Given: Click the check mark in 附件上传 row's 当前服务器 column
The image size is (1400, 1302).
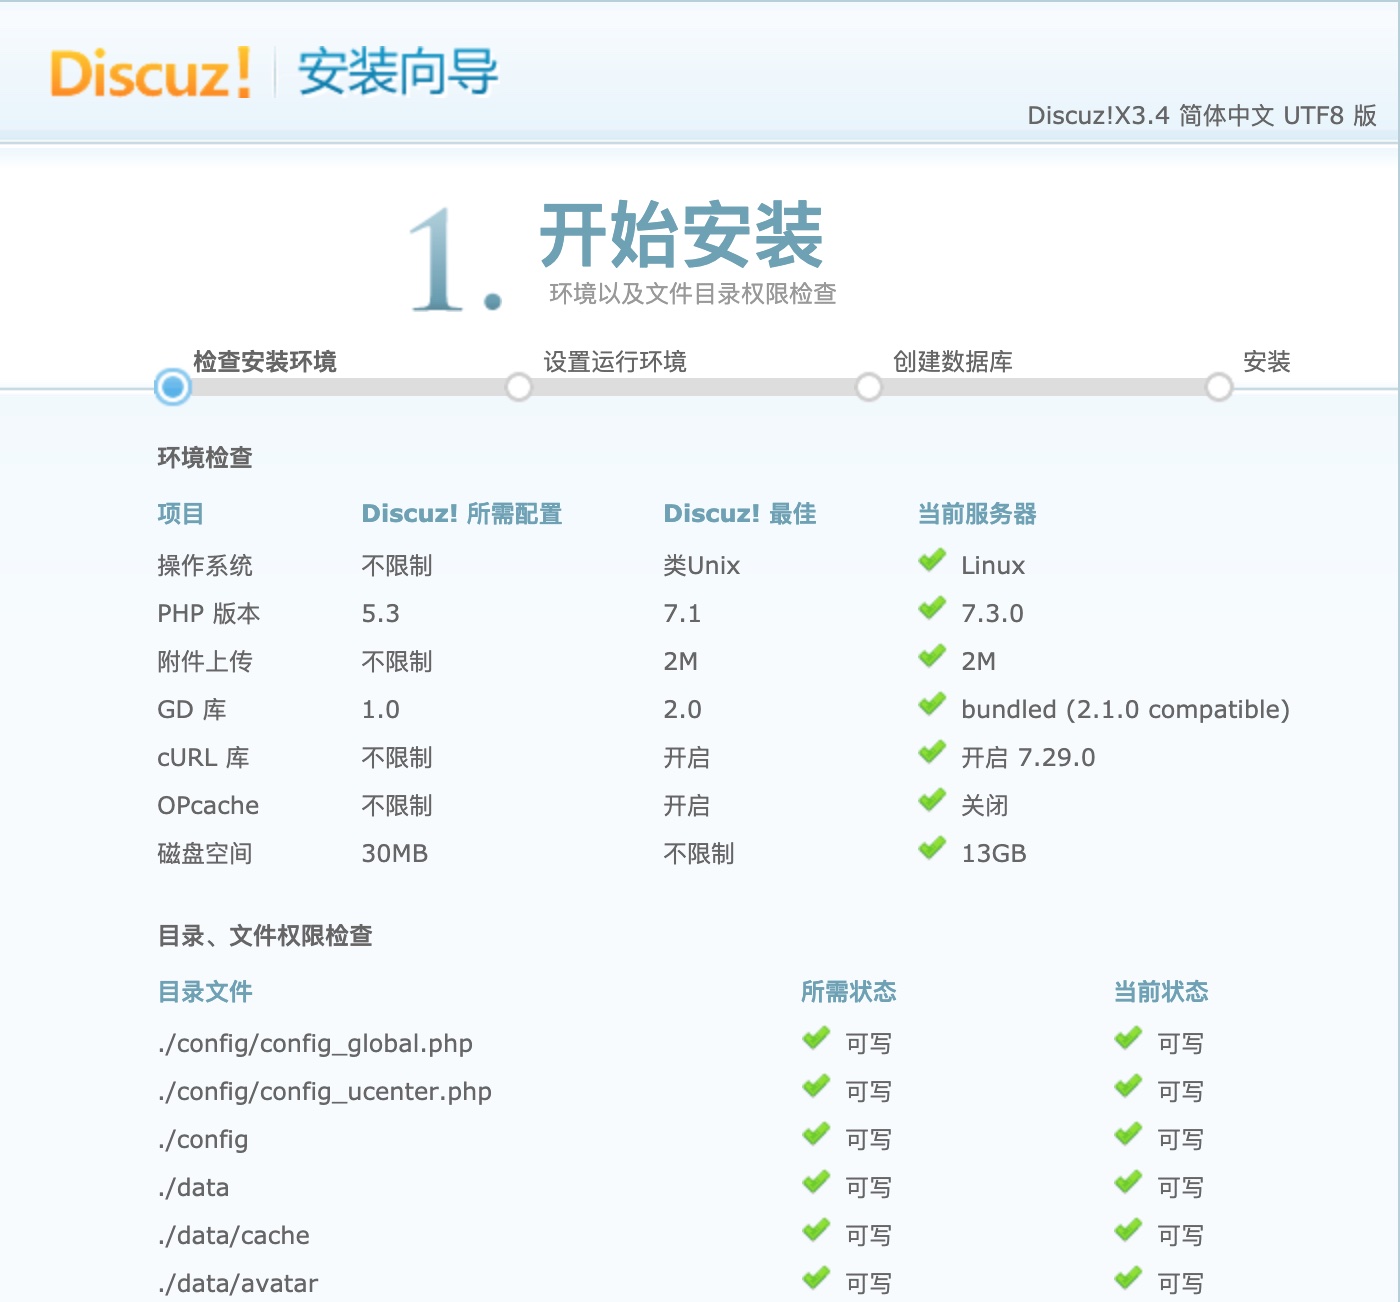Looking at the screenshot, I should click(932, 657).
